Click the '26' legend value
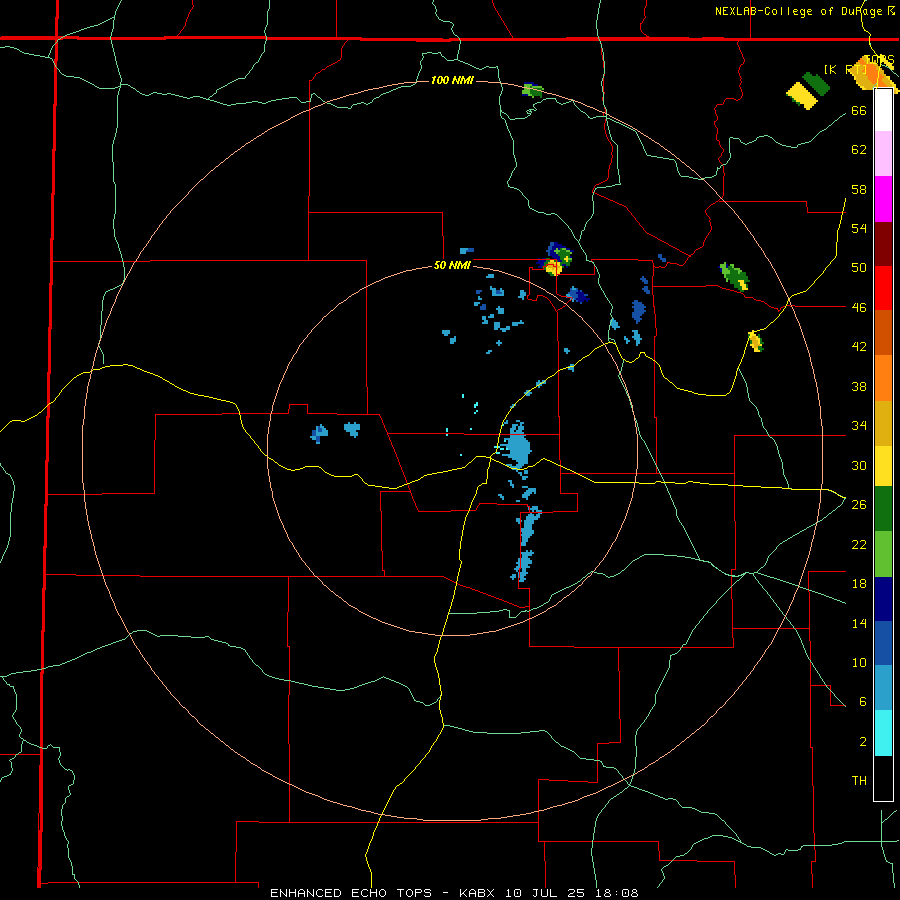Image resolution: width=900 pixels, height=900 pixels. coord(859,505)
